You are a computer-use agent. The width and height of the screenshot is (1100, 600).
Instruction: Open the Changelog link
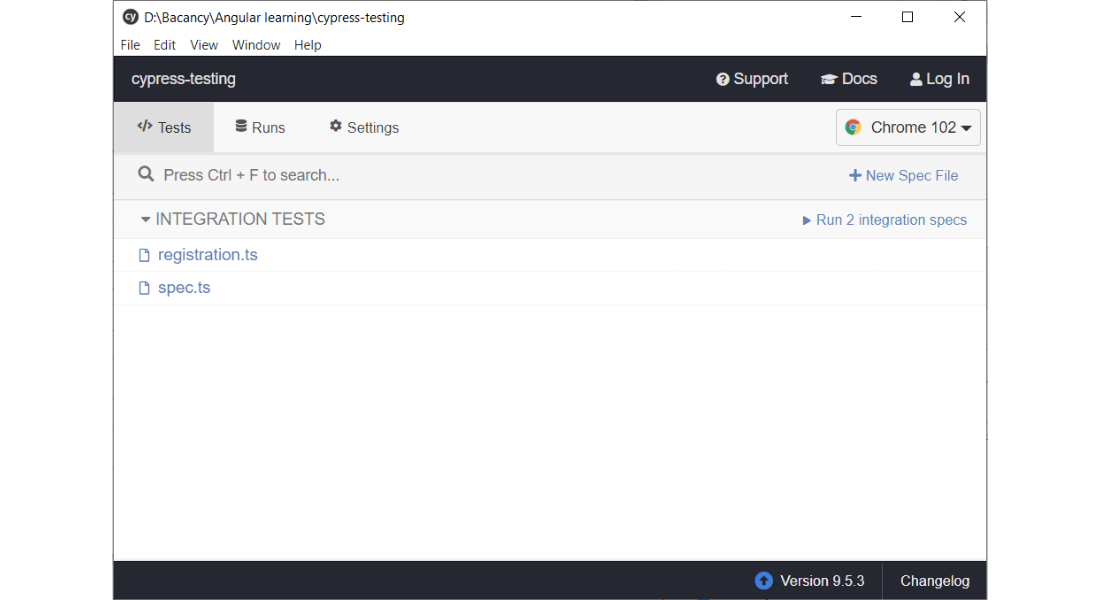[x=935, y=581]
